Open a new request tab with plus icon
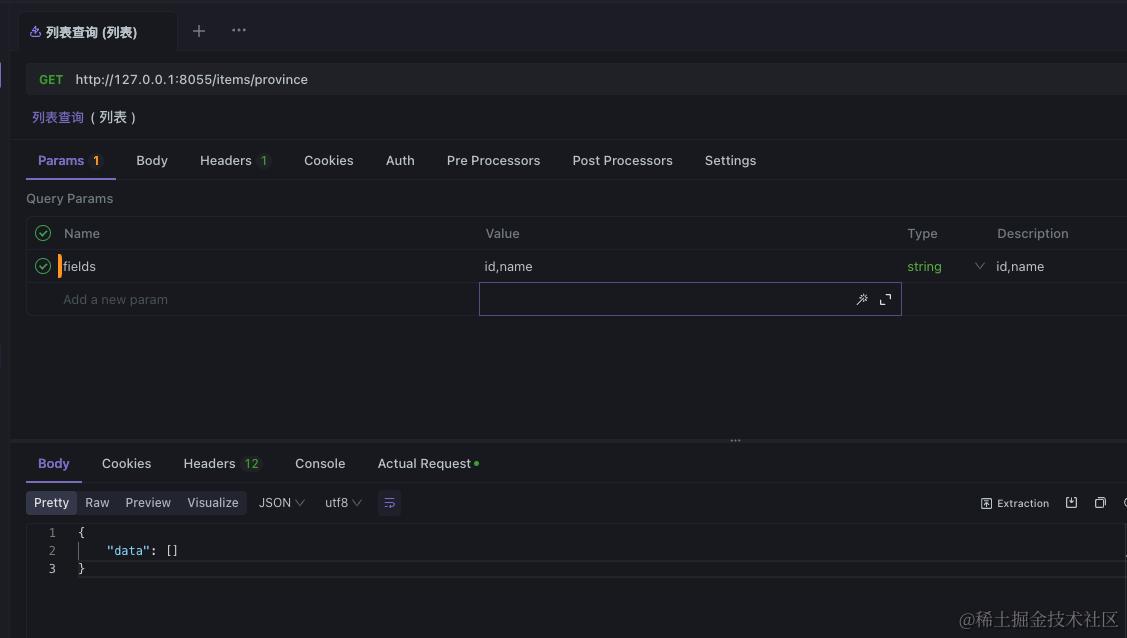 pyautogui.click(x=199, y=31)
